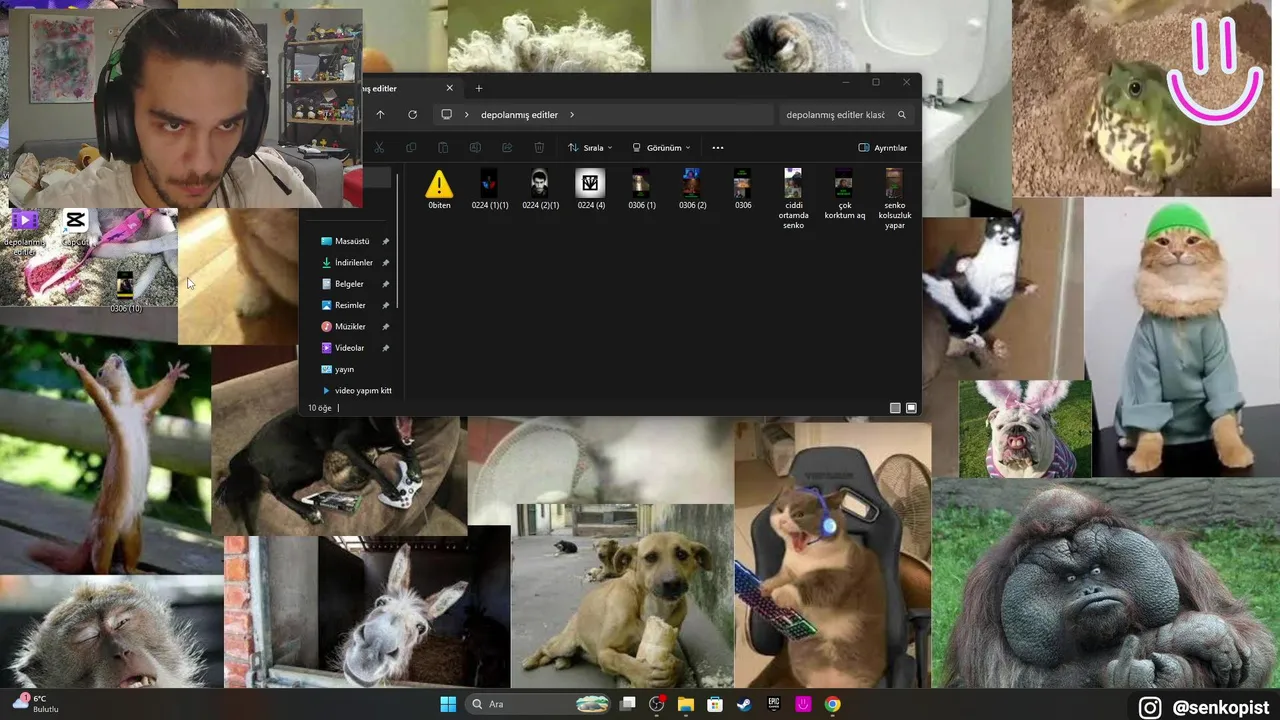The height and width of the screenshot is (720, 1280).
Task: Toggle the Ayrıntılar details pane
Action: (x=883, y=148)
